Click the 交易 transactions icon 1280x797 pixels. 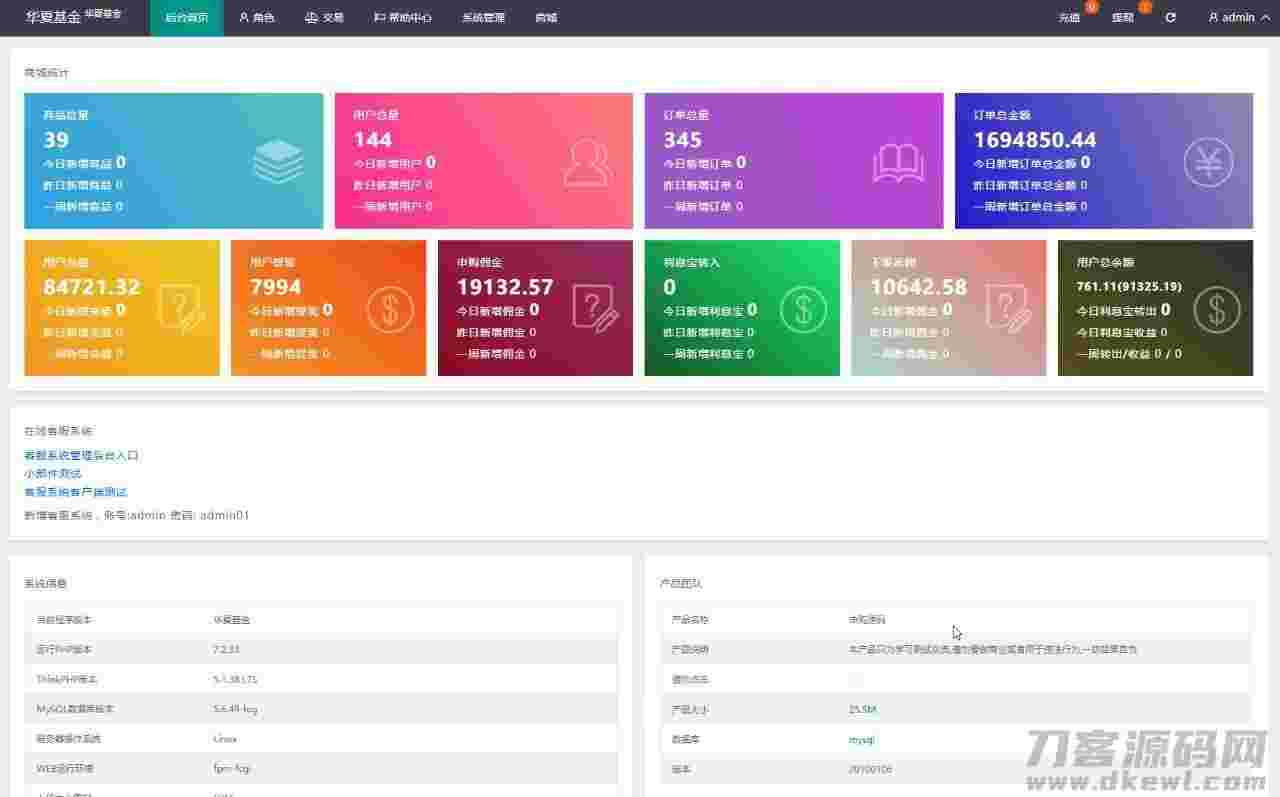point(310,17)
